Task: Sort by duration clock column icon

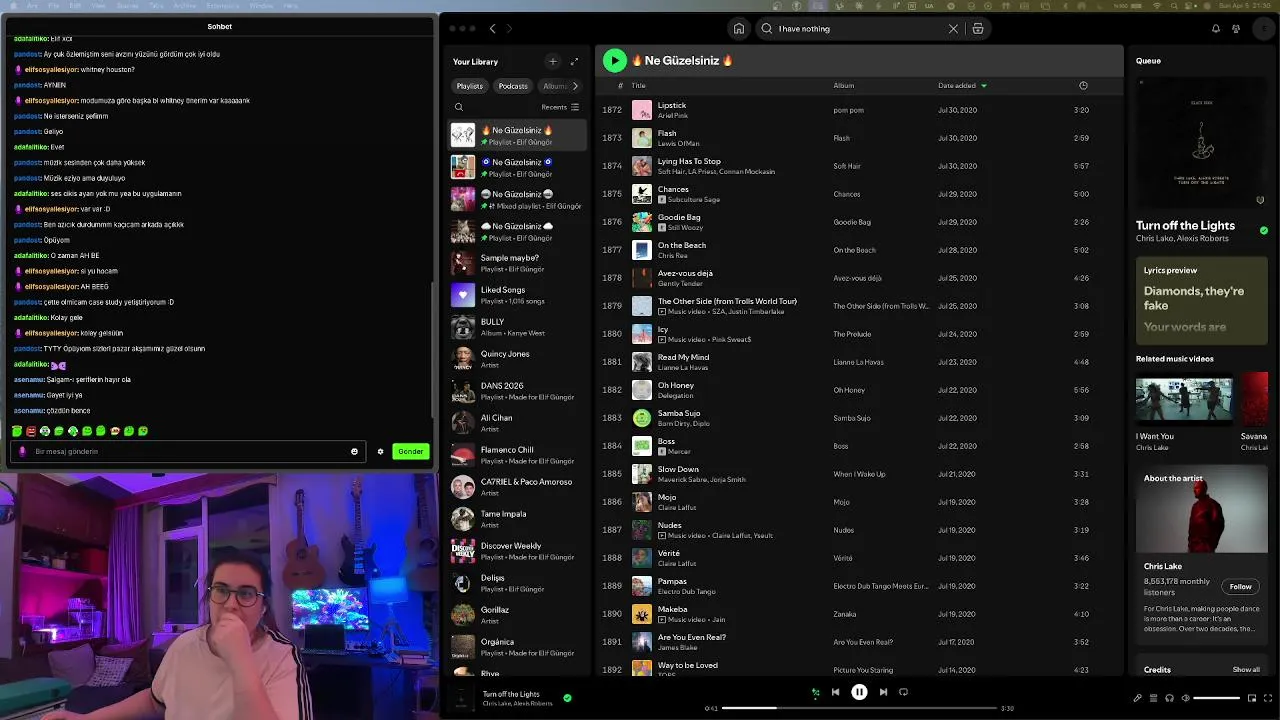Action: tap(1083, 86)
